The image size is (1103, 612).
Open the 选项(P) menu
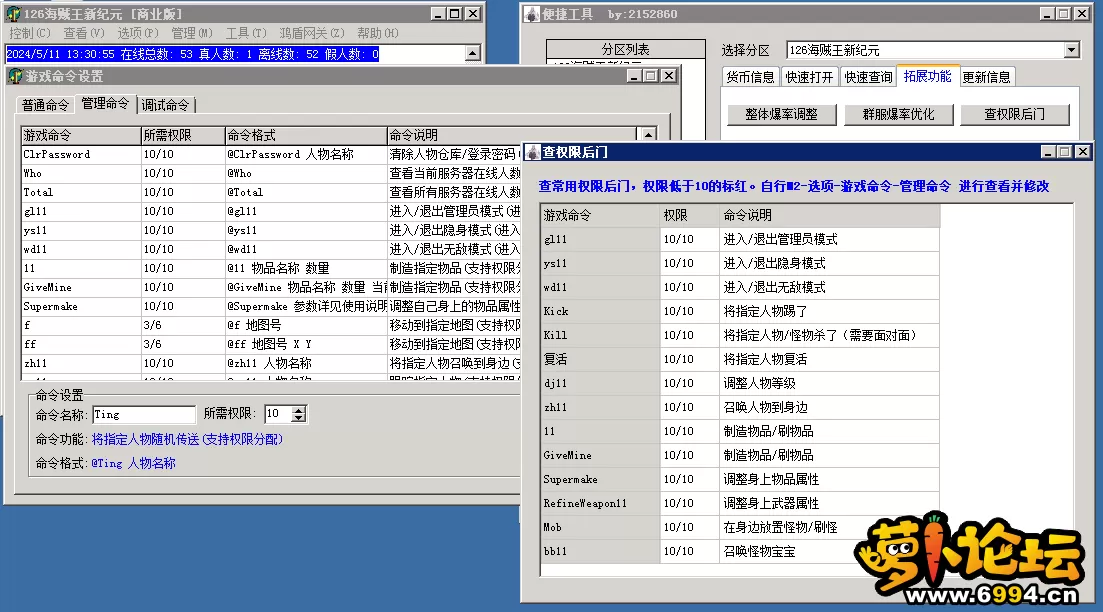pyautogui.click(x=138, y=33)
